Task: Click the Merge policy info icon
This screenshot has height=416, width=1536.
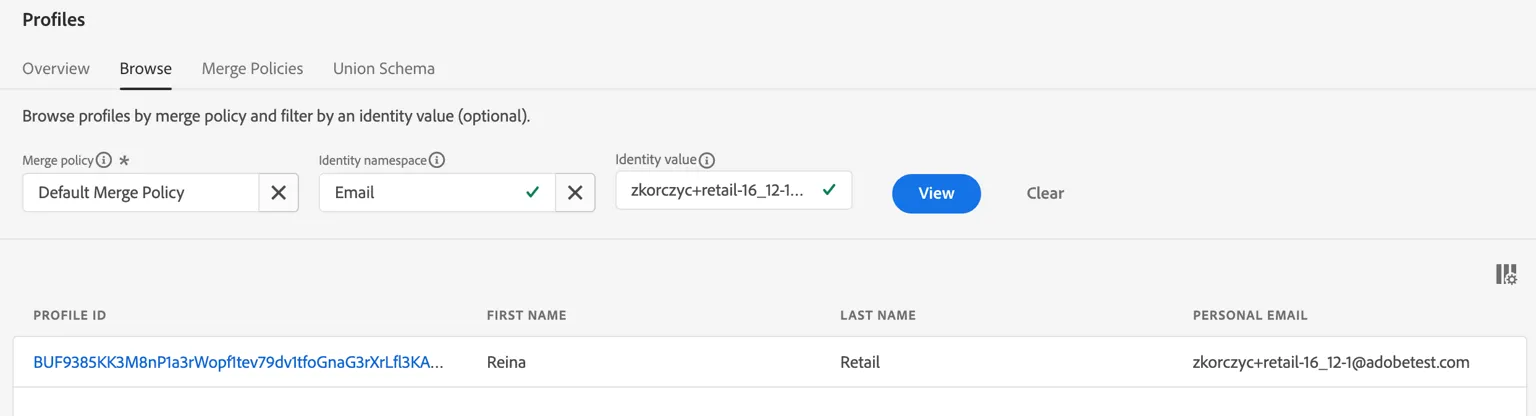Action: [x=104, y=160]
